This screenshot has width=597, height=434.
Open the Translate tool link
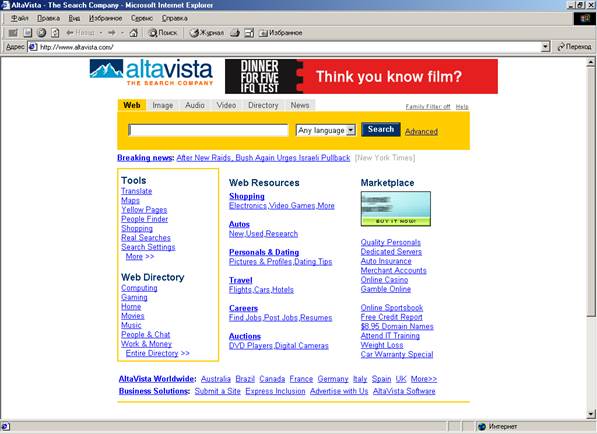136,191
